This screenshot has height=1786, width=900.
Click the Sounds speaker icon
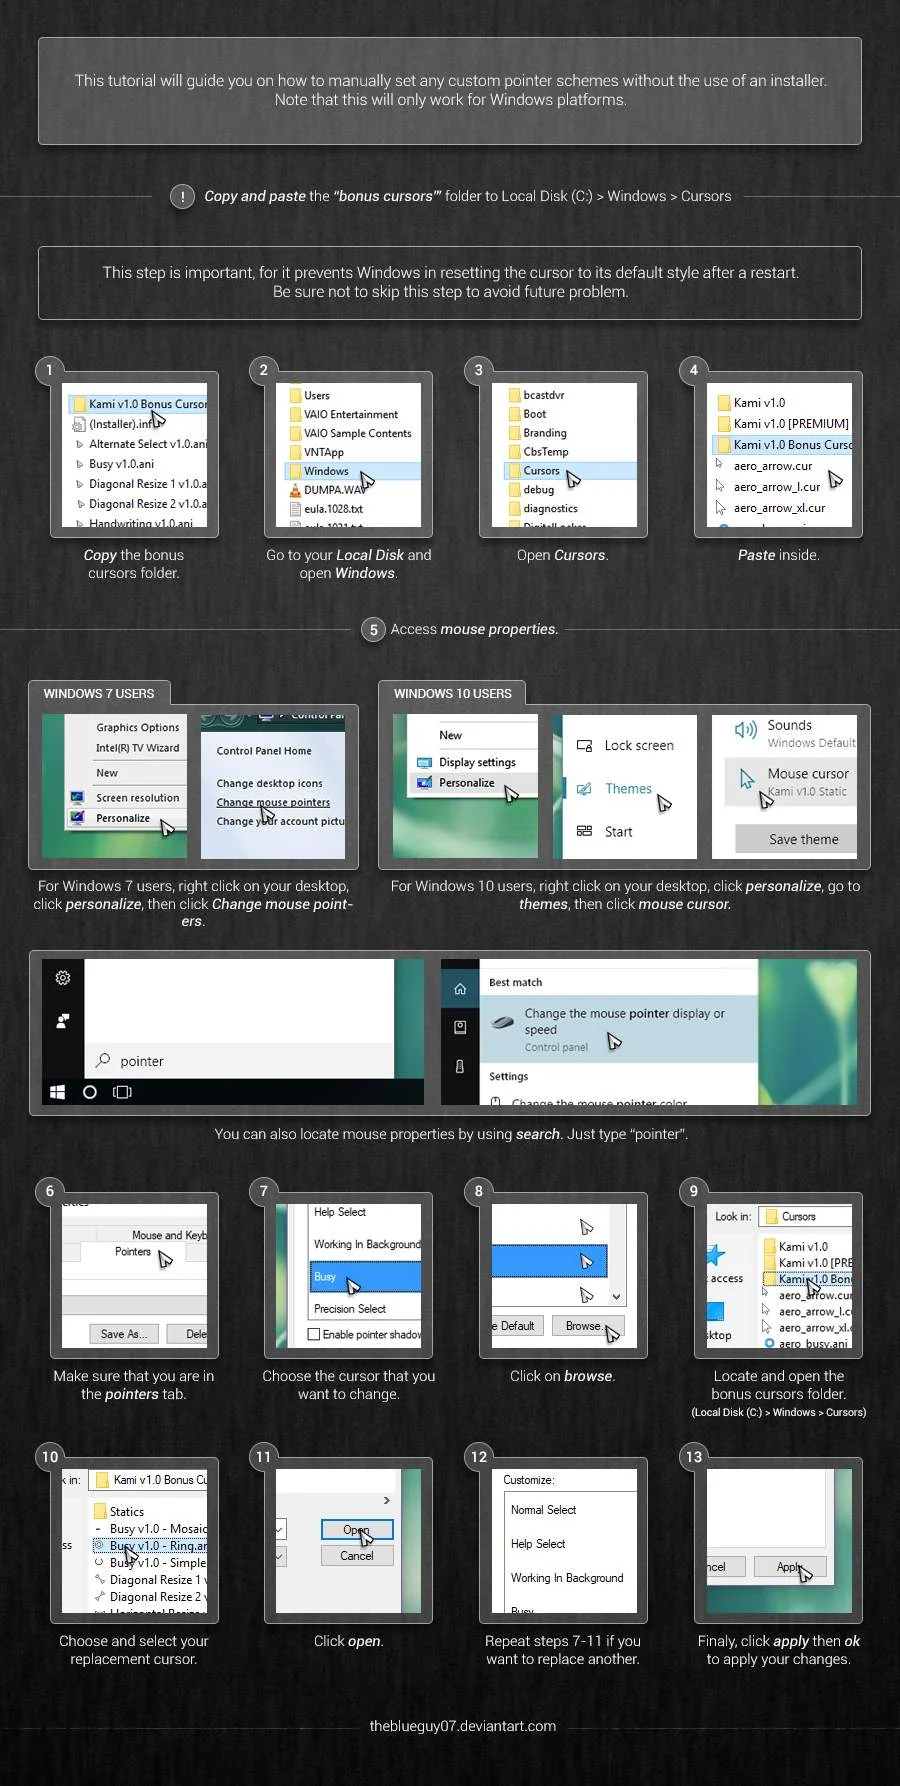pos(746,730)
